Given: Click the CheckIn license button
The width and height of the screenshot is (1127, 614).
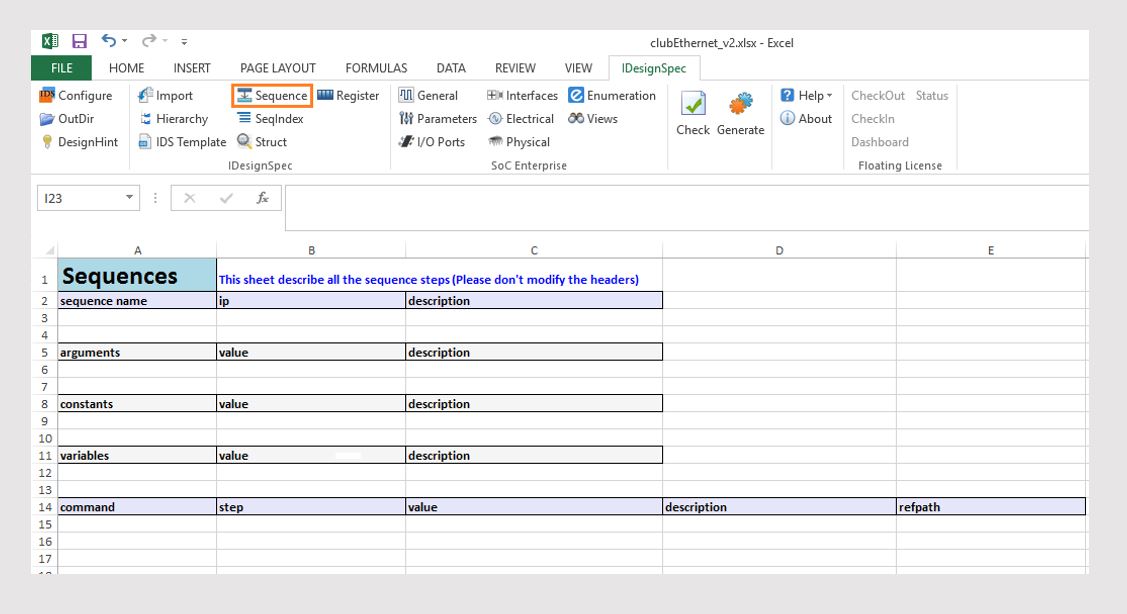Looking at the screenshot, I should click(x=873, y=119).
